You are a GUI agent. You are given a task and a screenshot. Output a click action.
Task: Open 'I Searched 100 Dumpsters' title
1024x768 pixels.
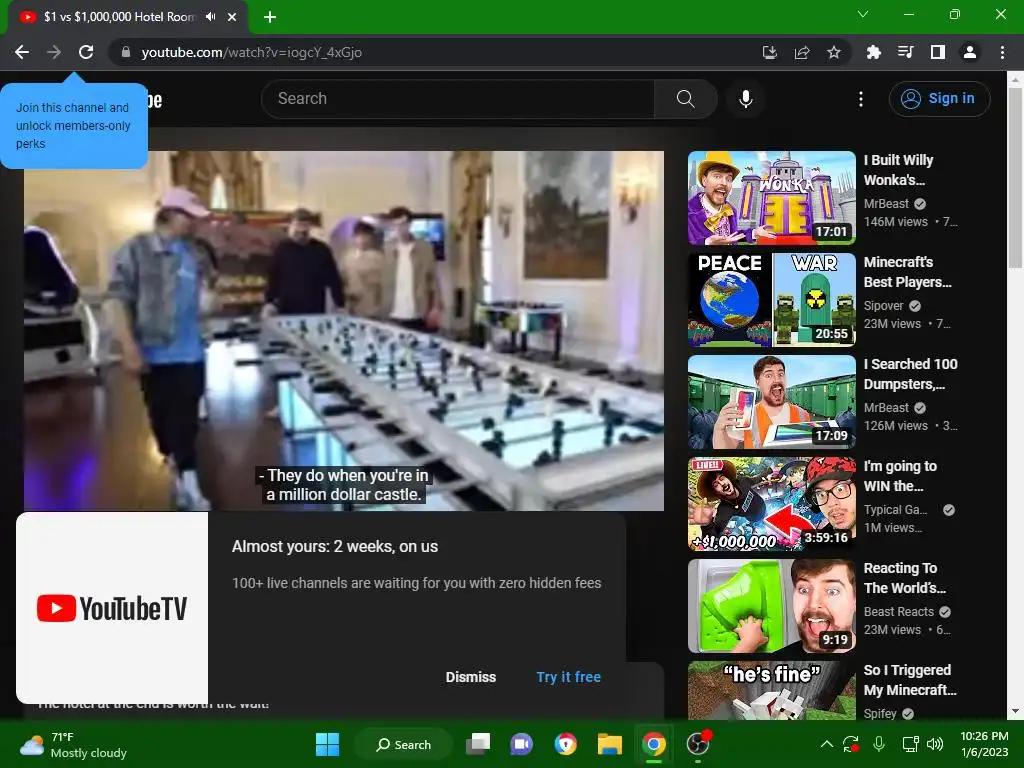click(910, 374)
